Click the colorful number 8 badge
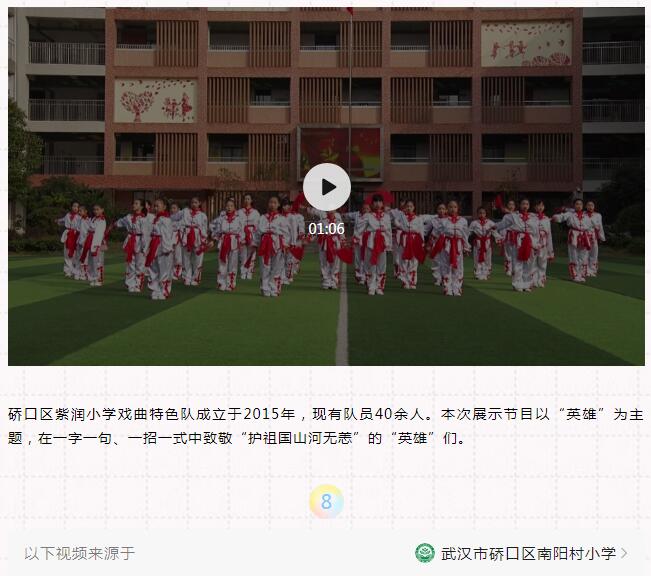 coord(326,502)
